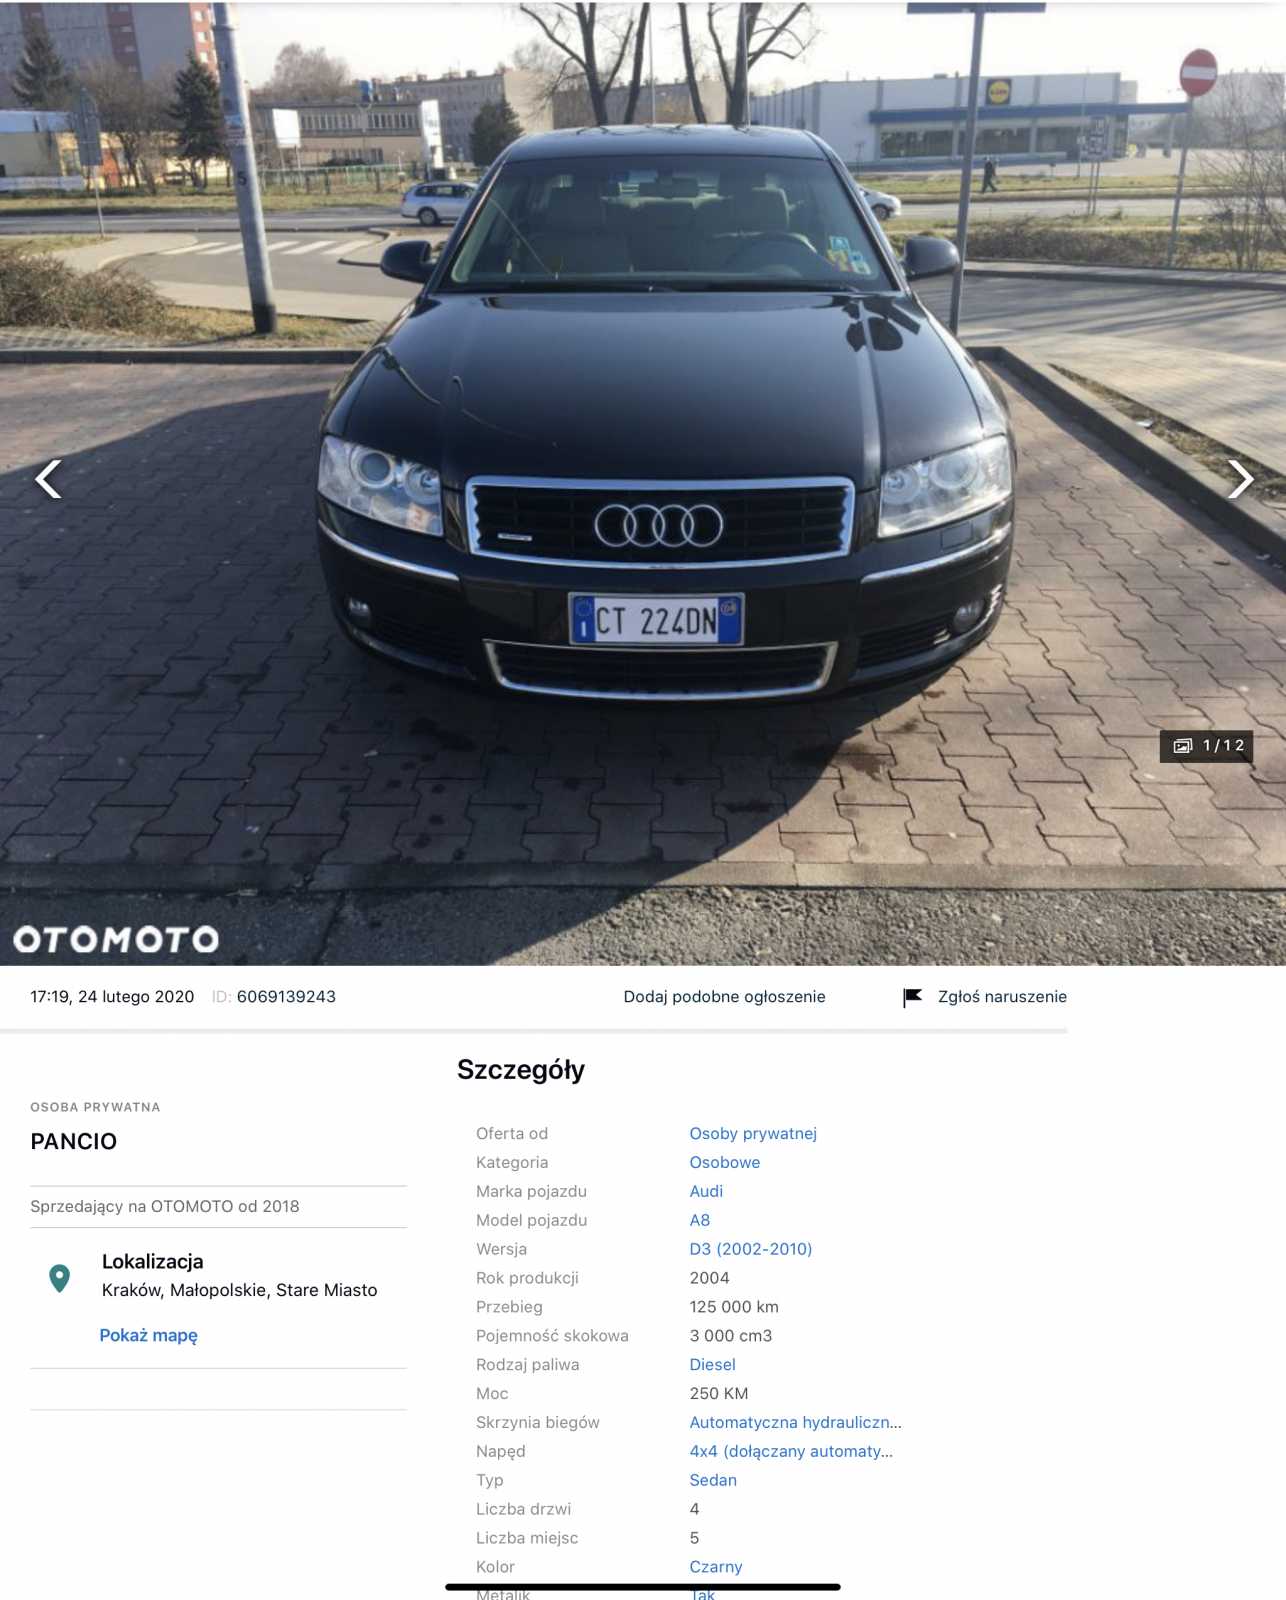Select version 'D3 (2002-2010)' link
Viewport: 1286px width, 1600px height.
(x=751, y=1249)
